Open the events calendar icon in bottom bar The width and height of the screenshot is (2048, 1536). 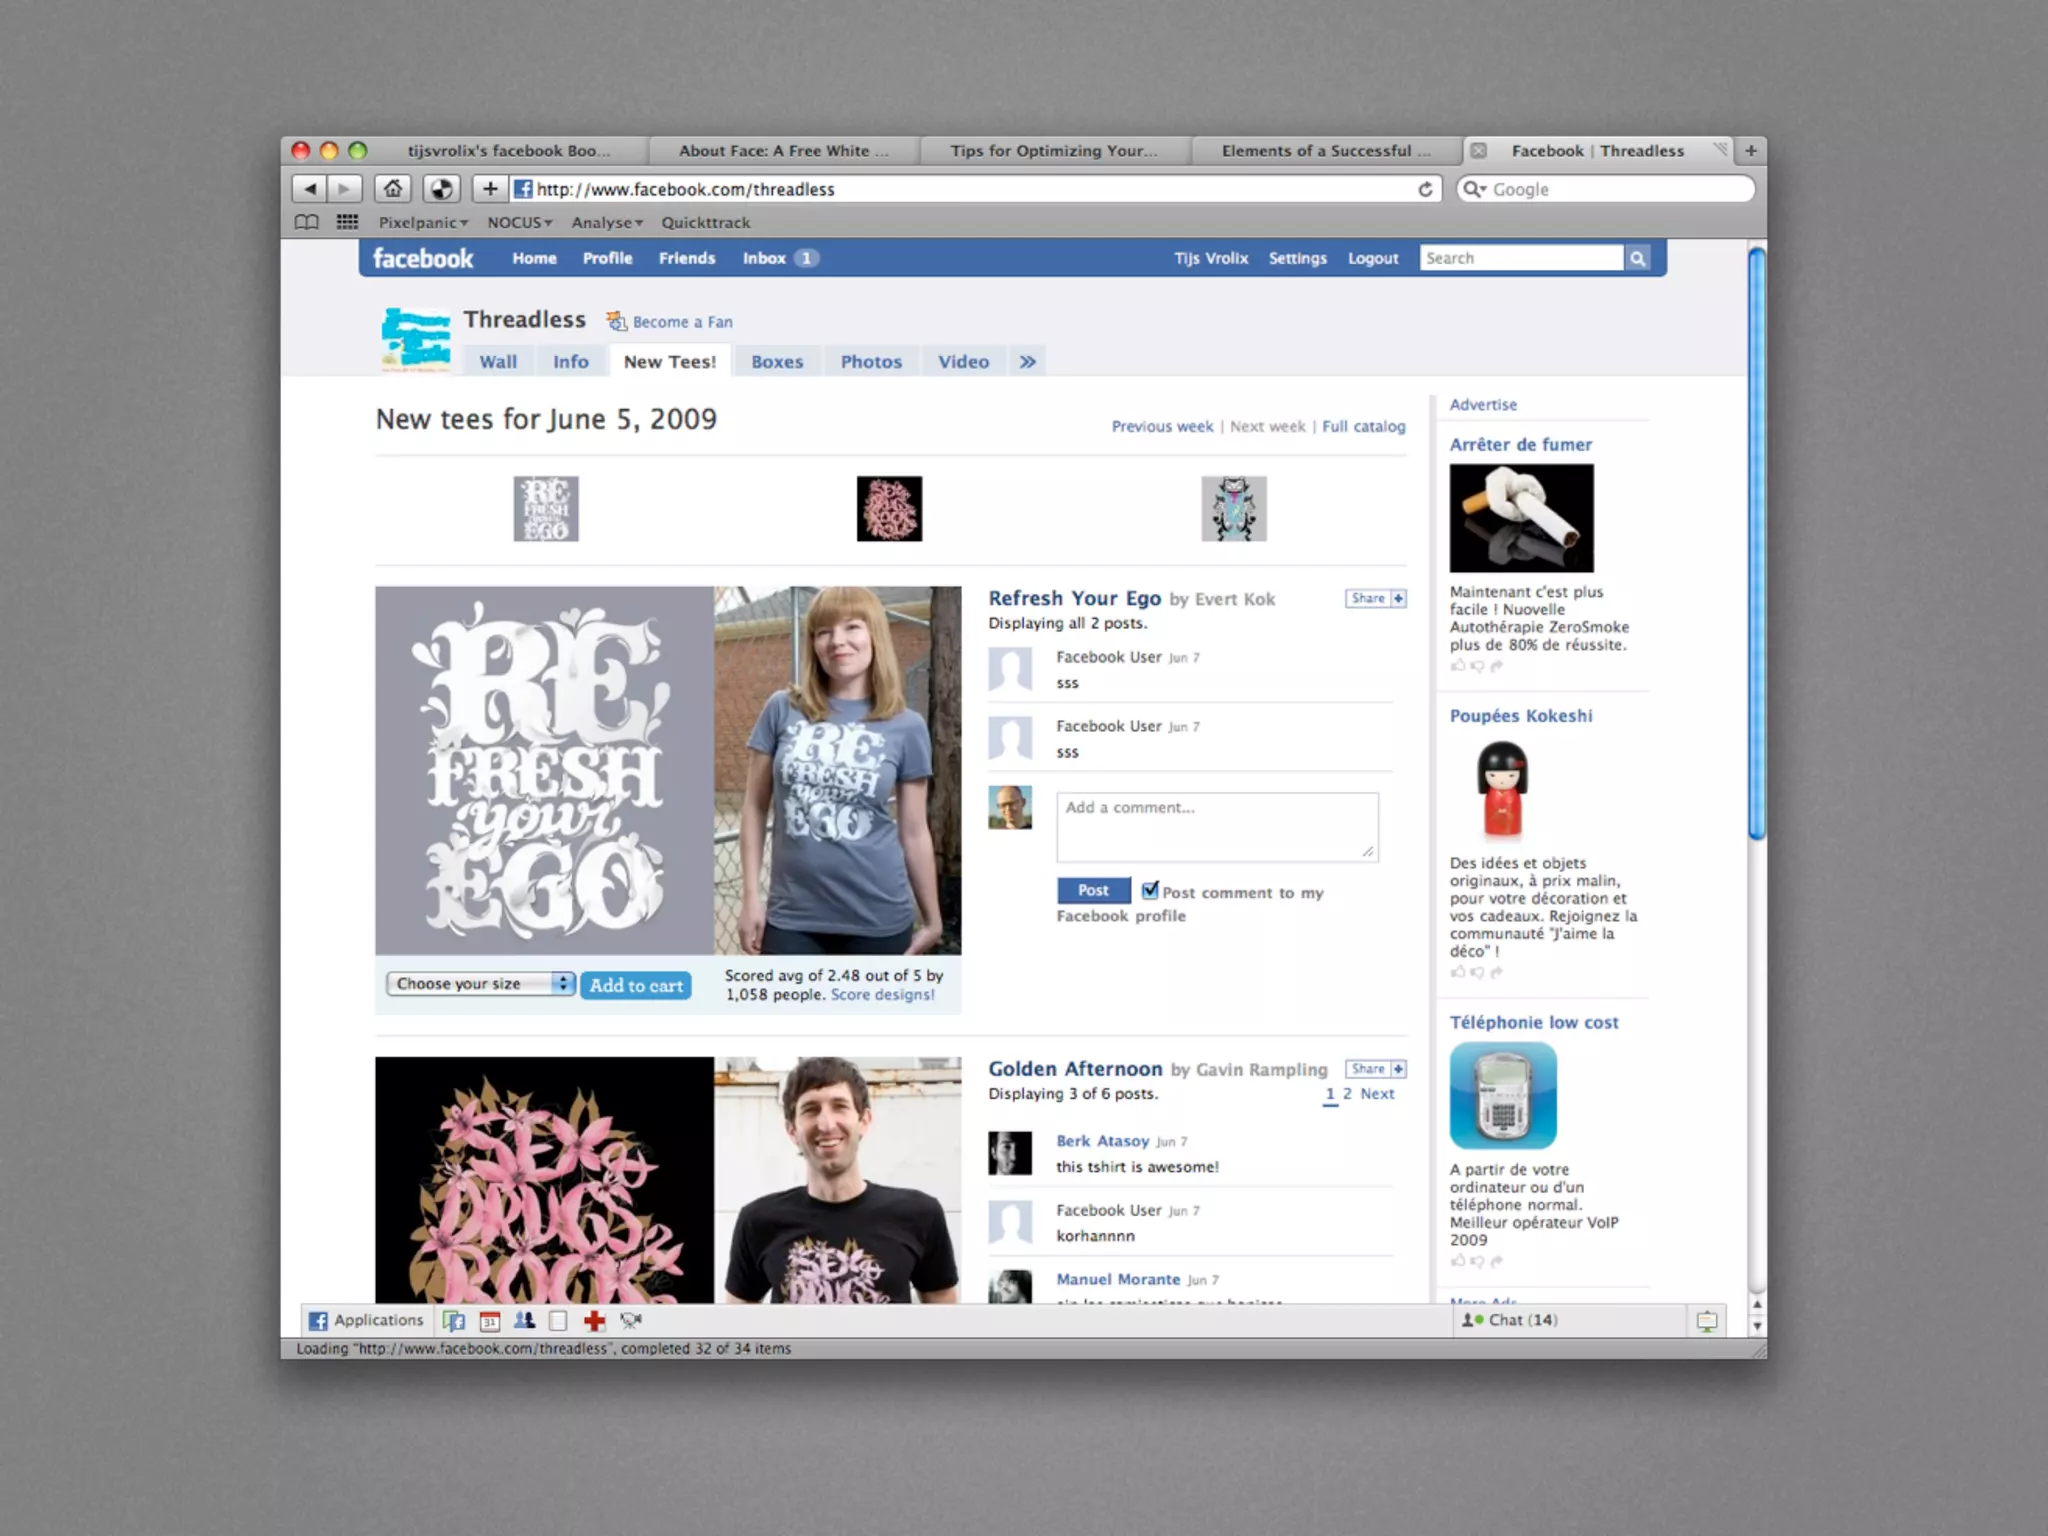[x=489, y=1321]
